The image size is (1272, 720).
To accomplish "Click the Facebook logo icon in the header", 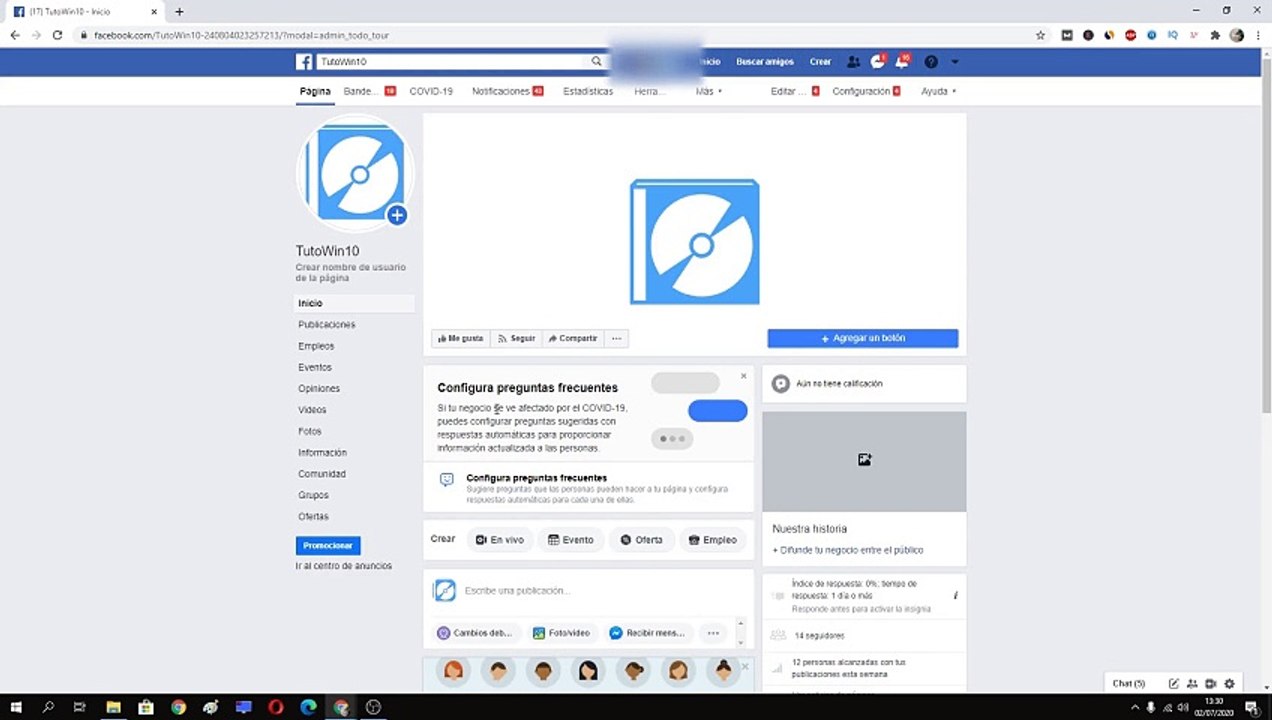I will click(304, 62).
